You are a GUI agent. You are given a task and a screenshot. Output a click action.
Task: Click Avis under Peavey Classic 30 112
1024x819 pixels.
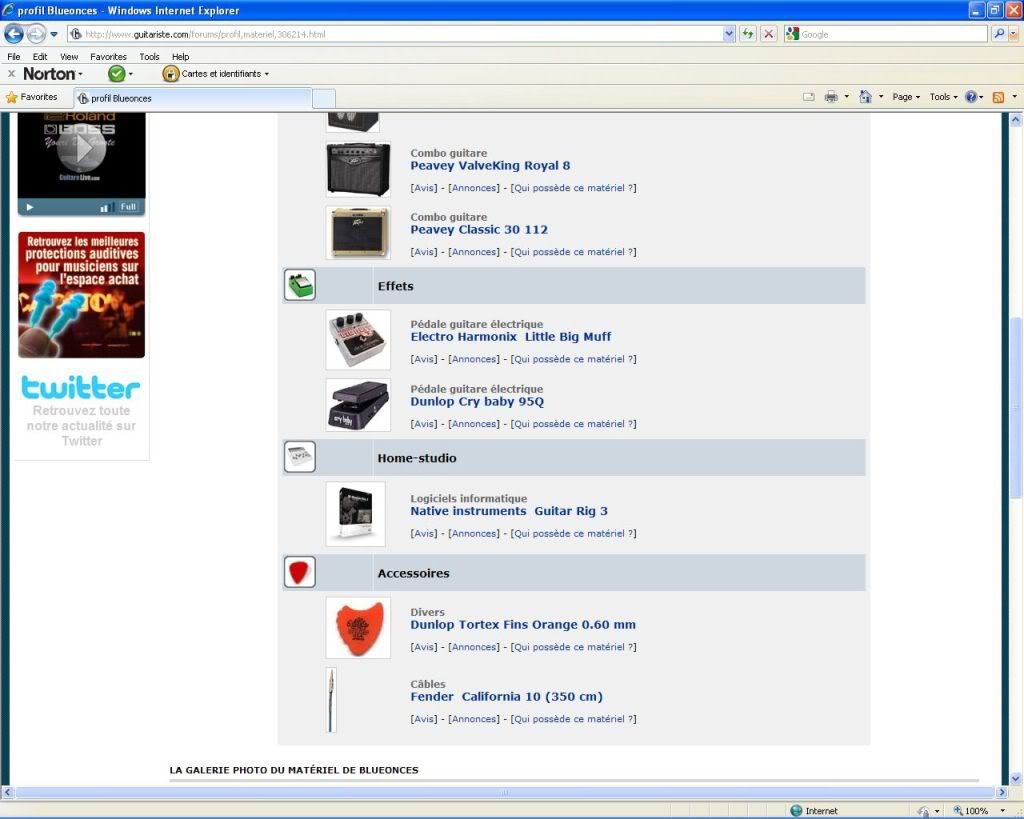click(424, 252)
